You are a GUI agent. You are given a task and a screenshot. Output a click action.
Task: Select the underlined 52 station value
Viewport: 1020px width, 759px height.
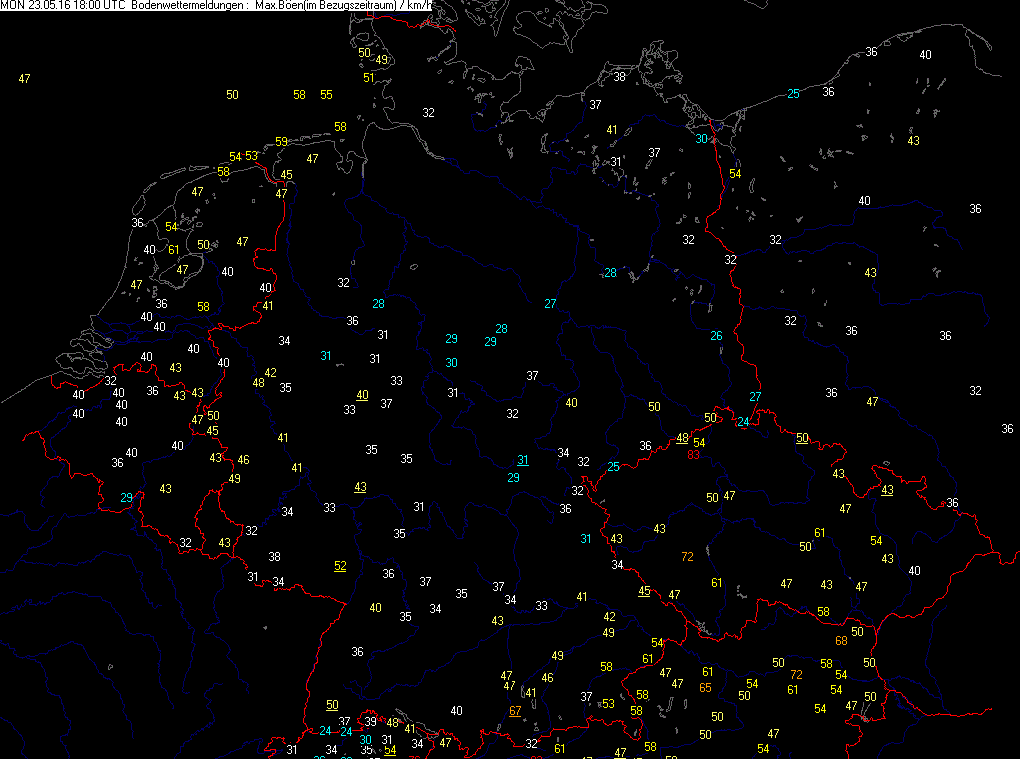click(x=340, y=566)
